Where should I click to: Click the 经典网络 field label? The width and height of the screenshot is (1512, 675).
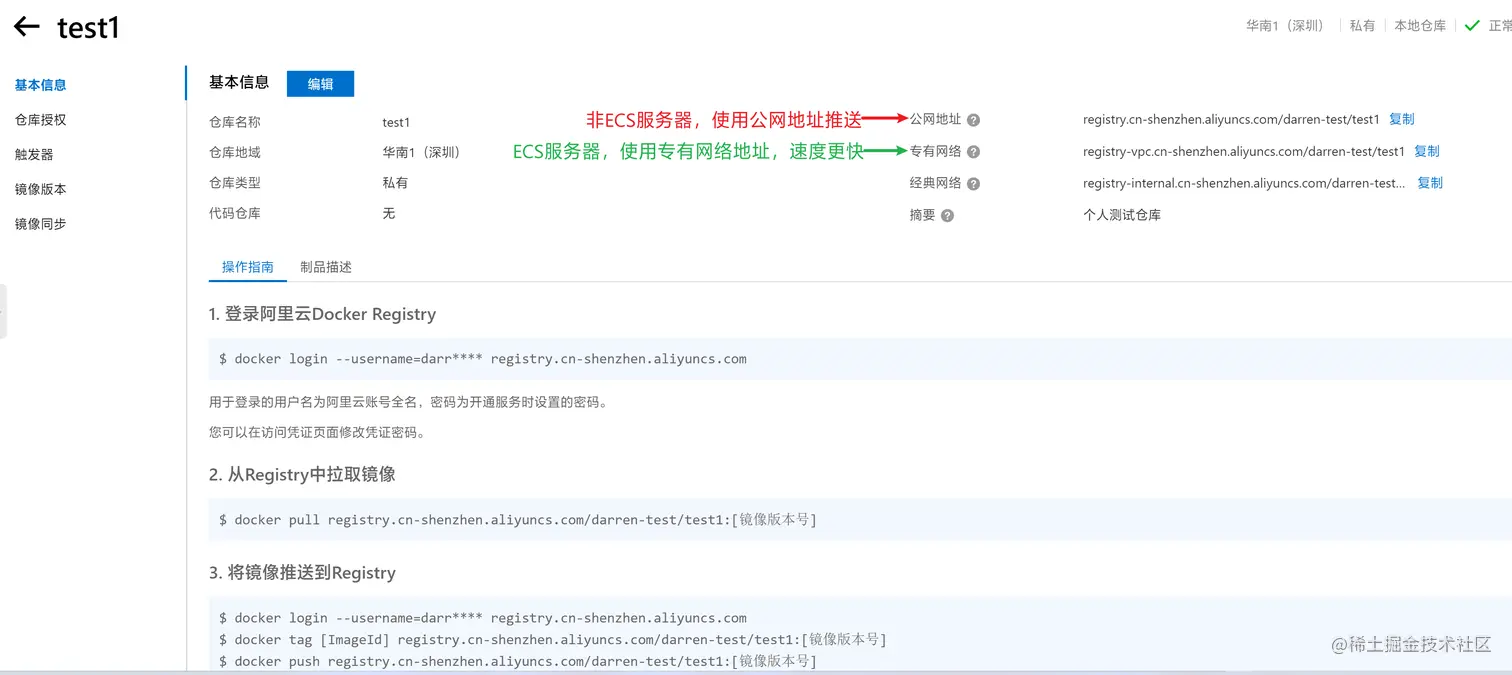pyautogui.click(x=935, y=183)
